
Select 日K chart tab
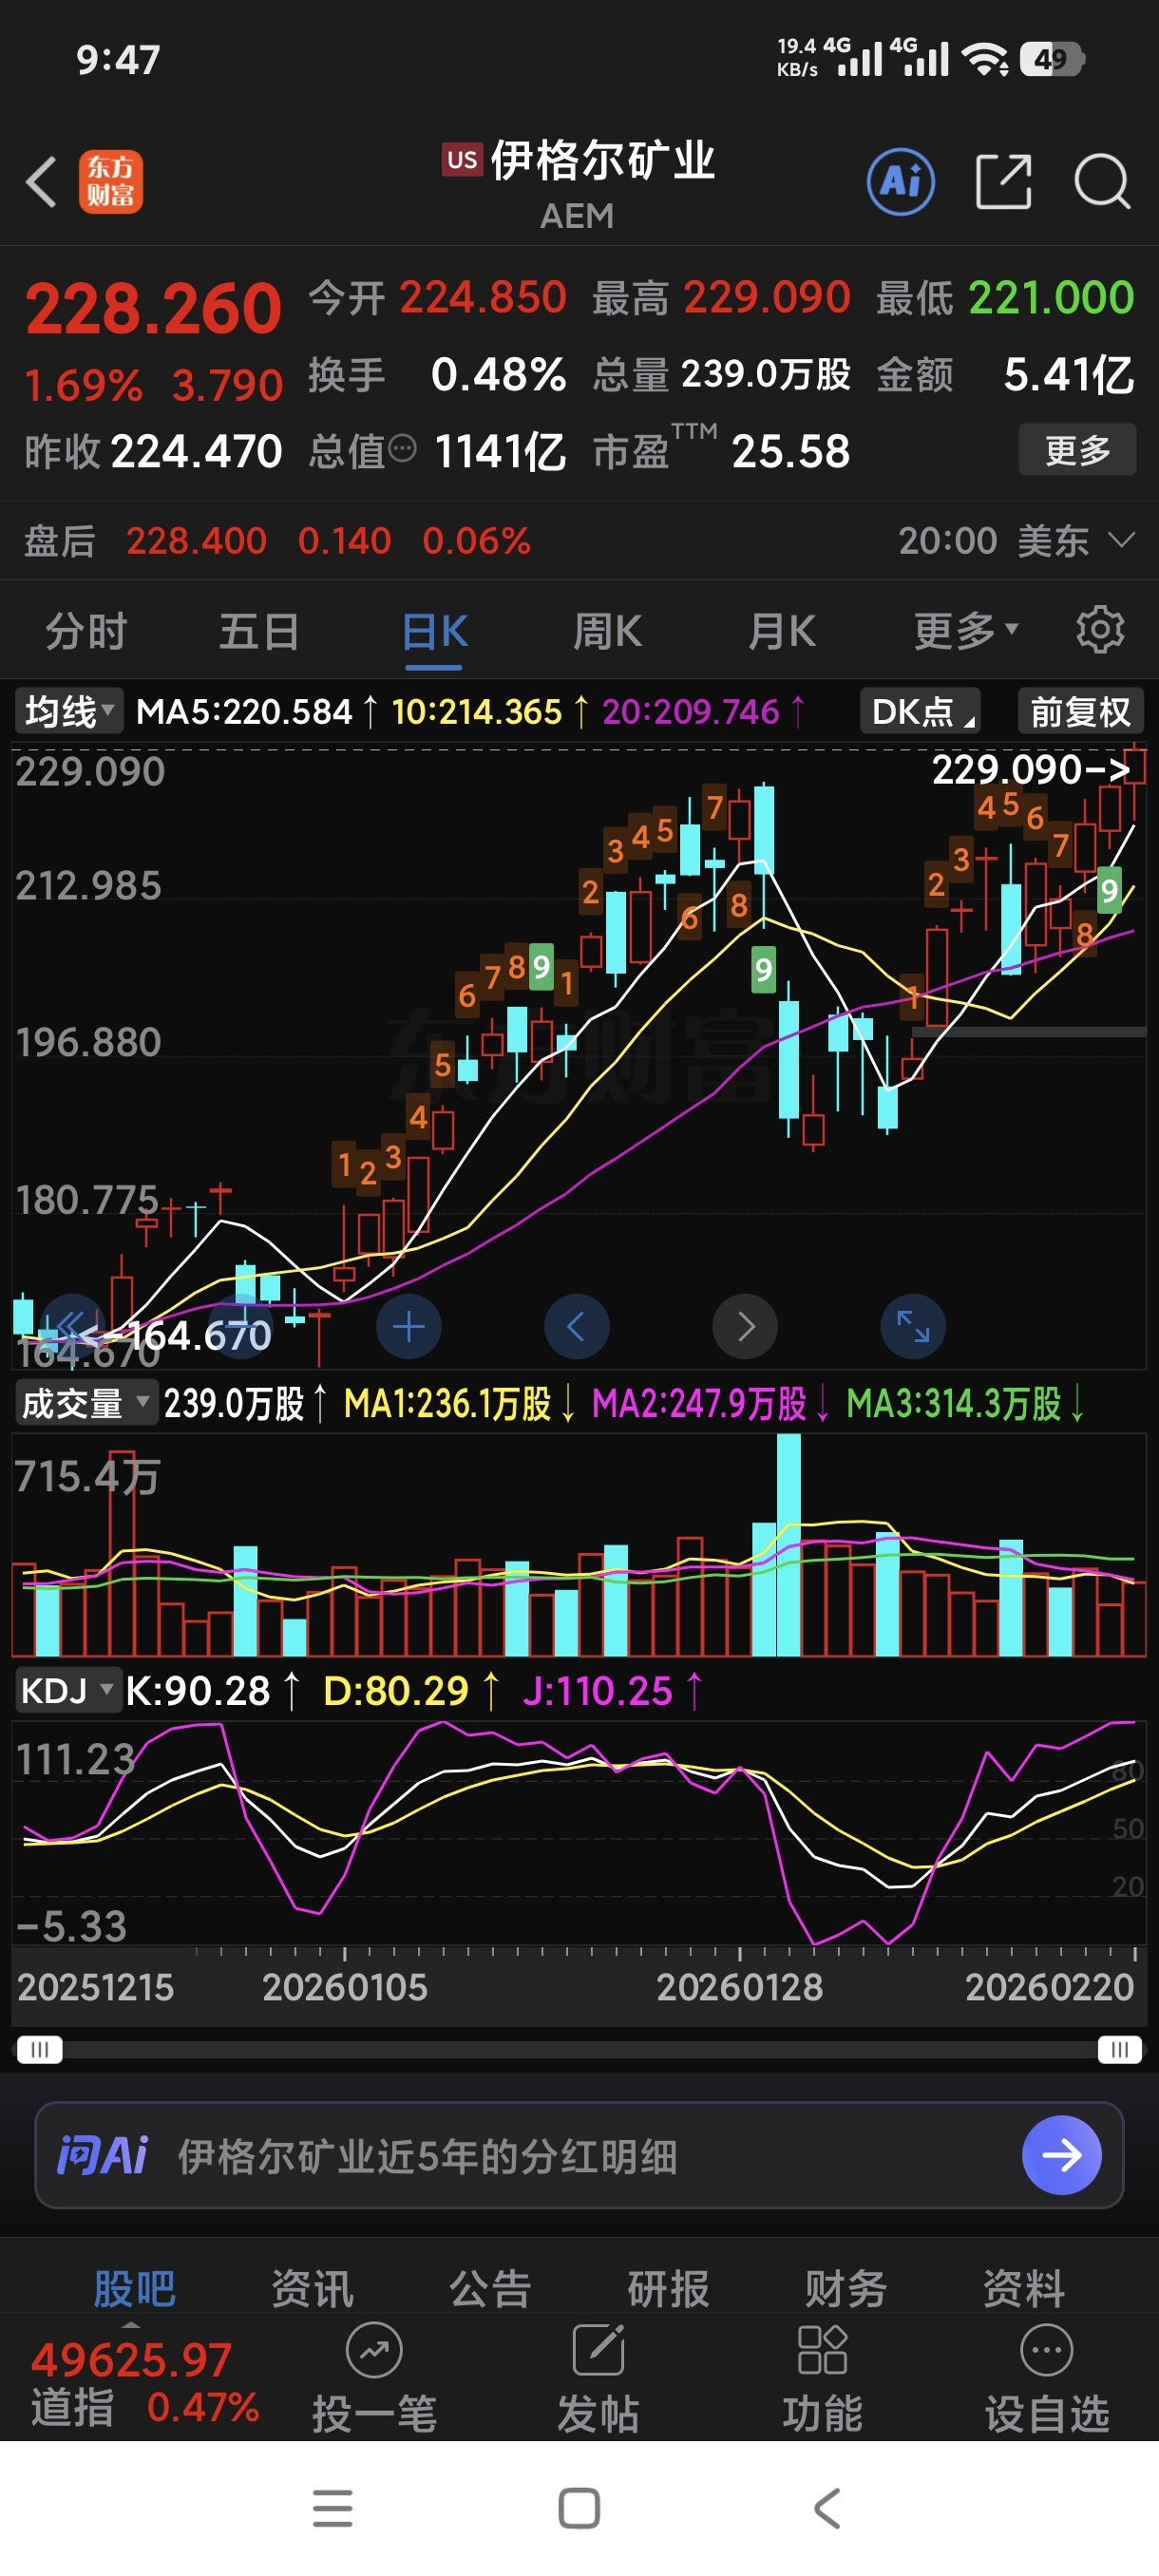click(434, 631)
